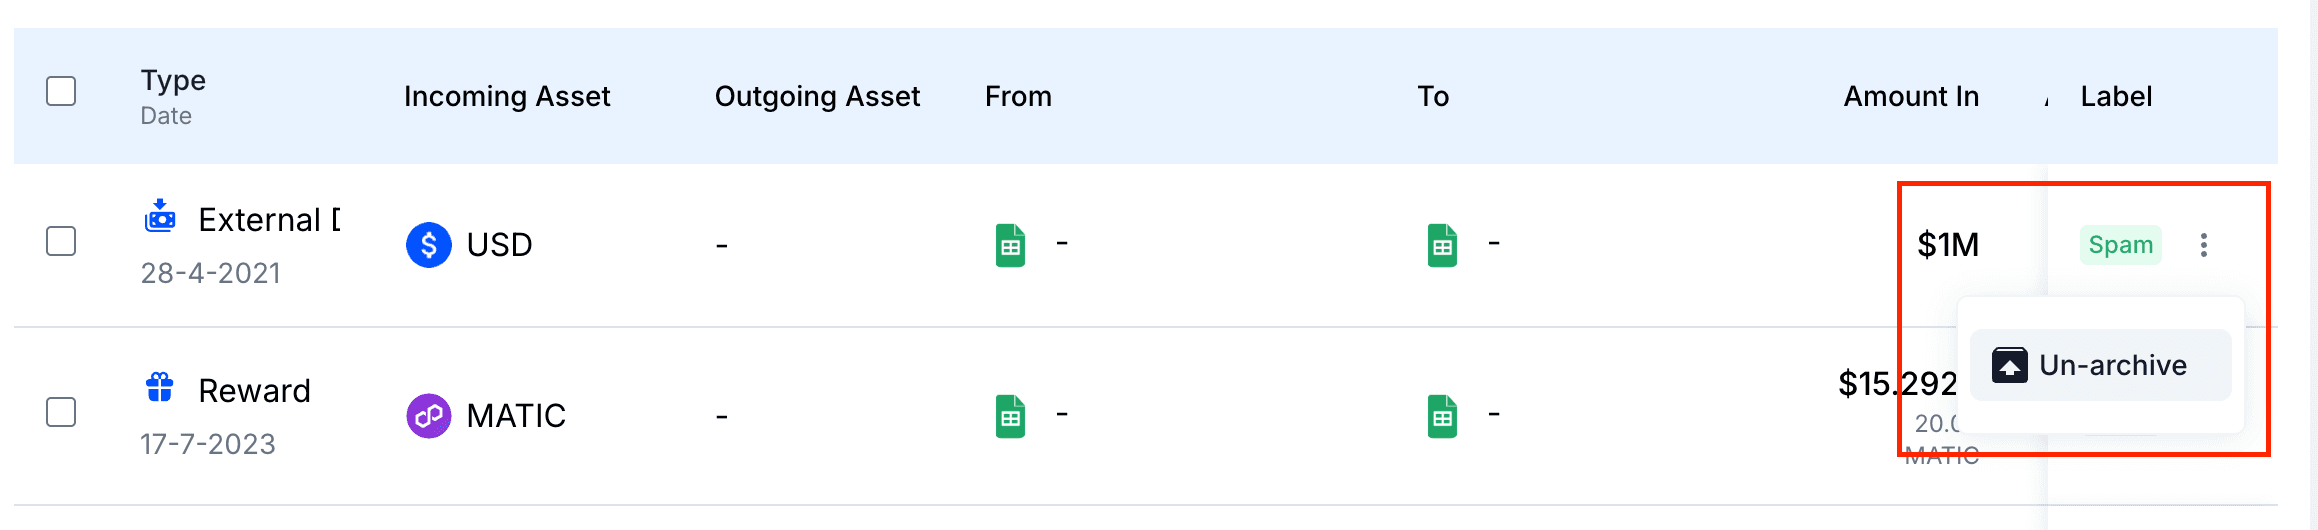This screenshot has width=2318, height=530.
Task: Click the External Deposit type icon
Action: (160, 216)
